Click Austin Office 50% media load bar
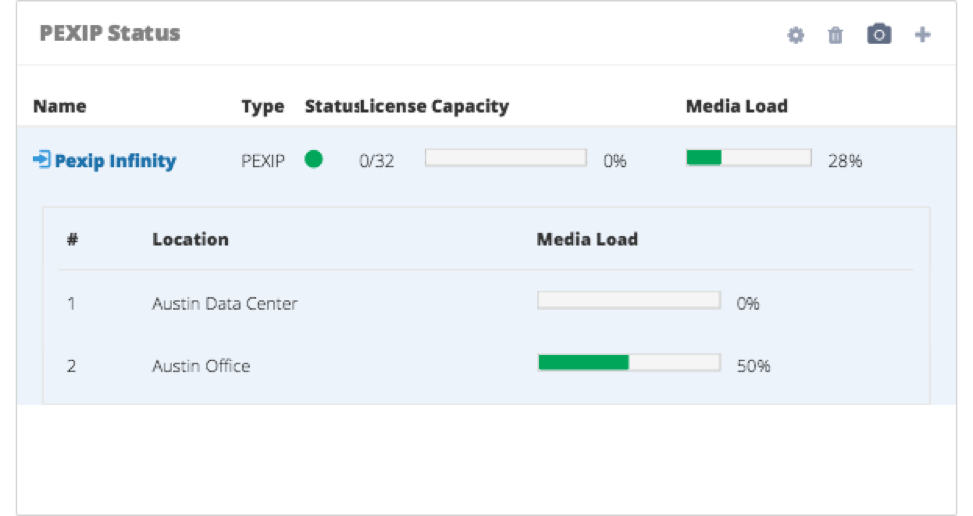 [629, 362]
